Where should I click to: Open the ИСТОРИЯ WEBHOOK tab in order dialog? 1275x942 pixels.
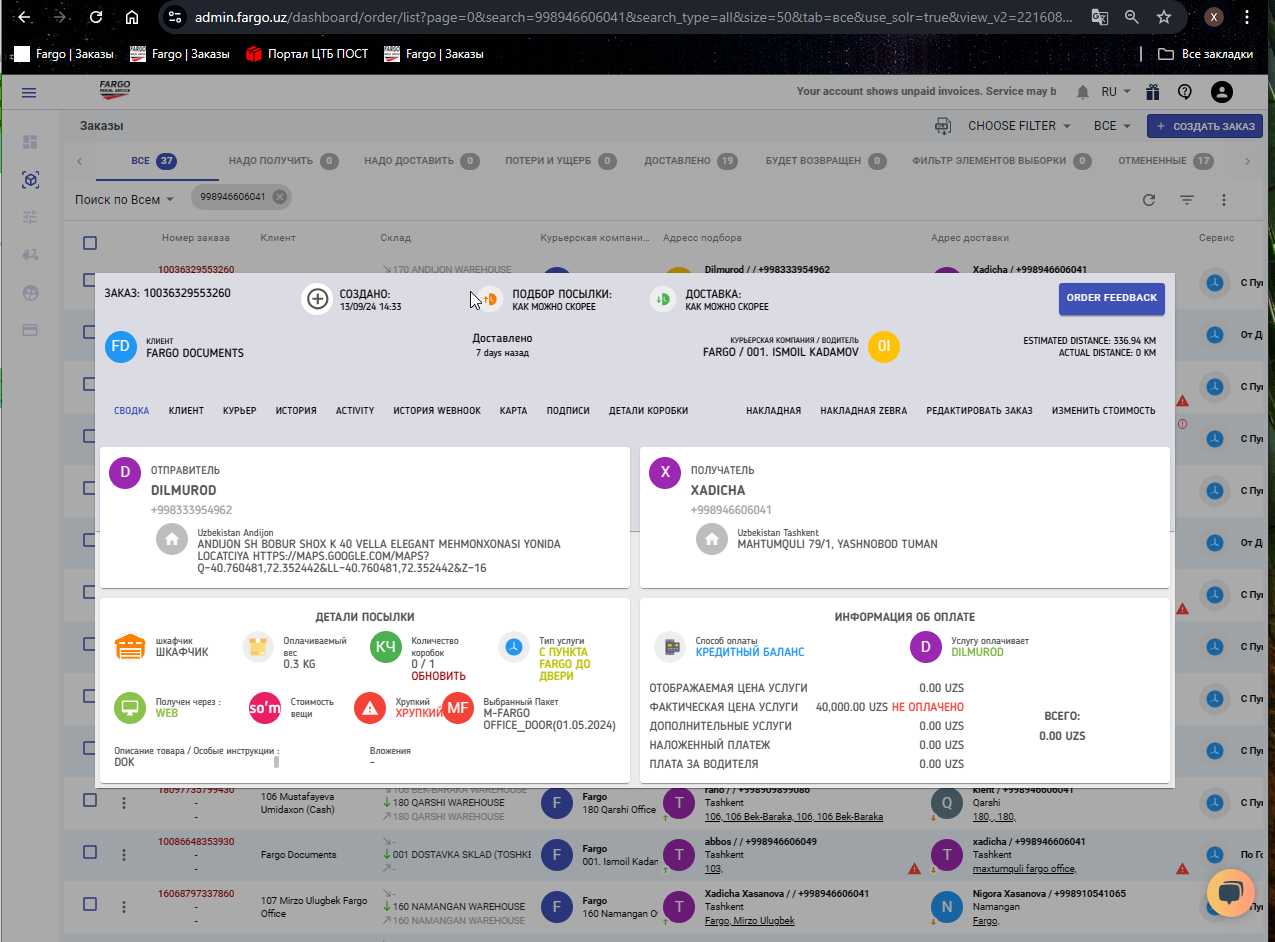(x=437, y=411)
